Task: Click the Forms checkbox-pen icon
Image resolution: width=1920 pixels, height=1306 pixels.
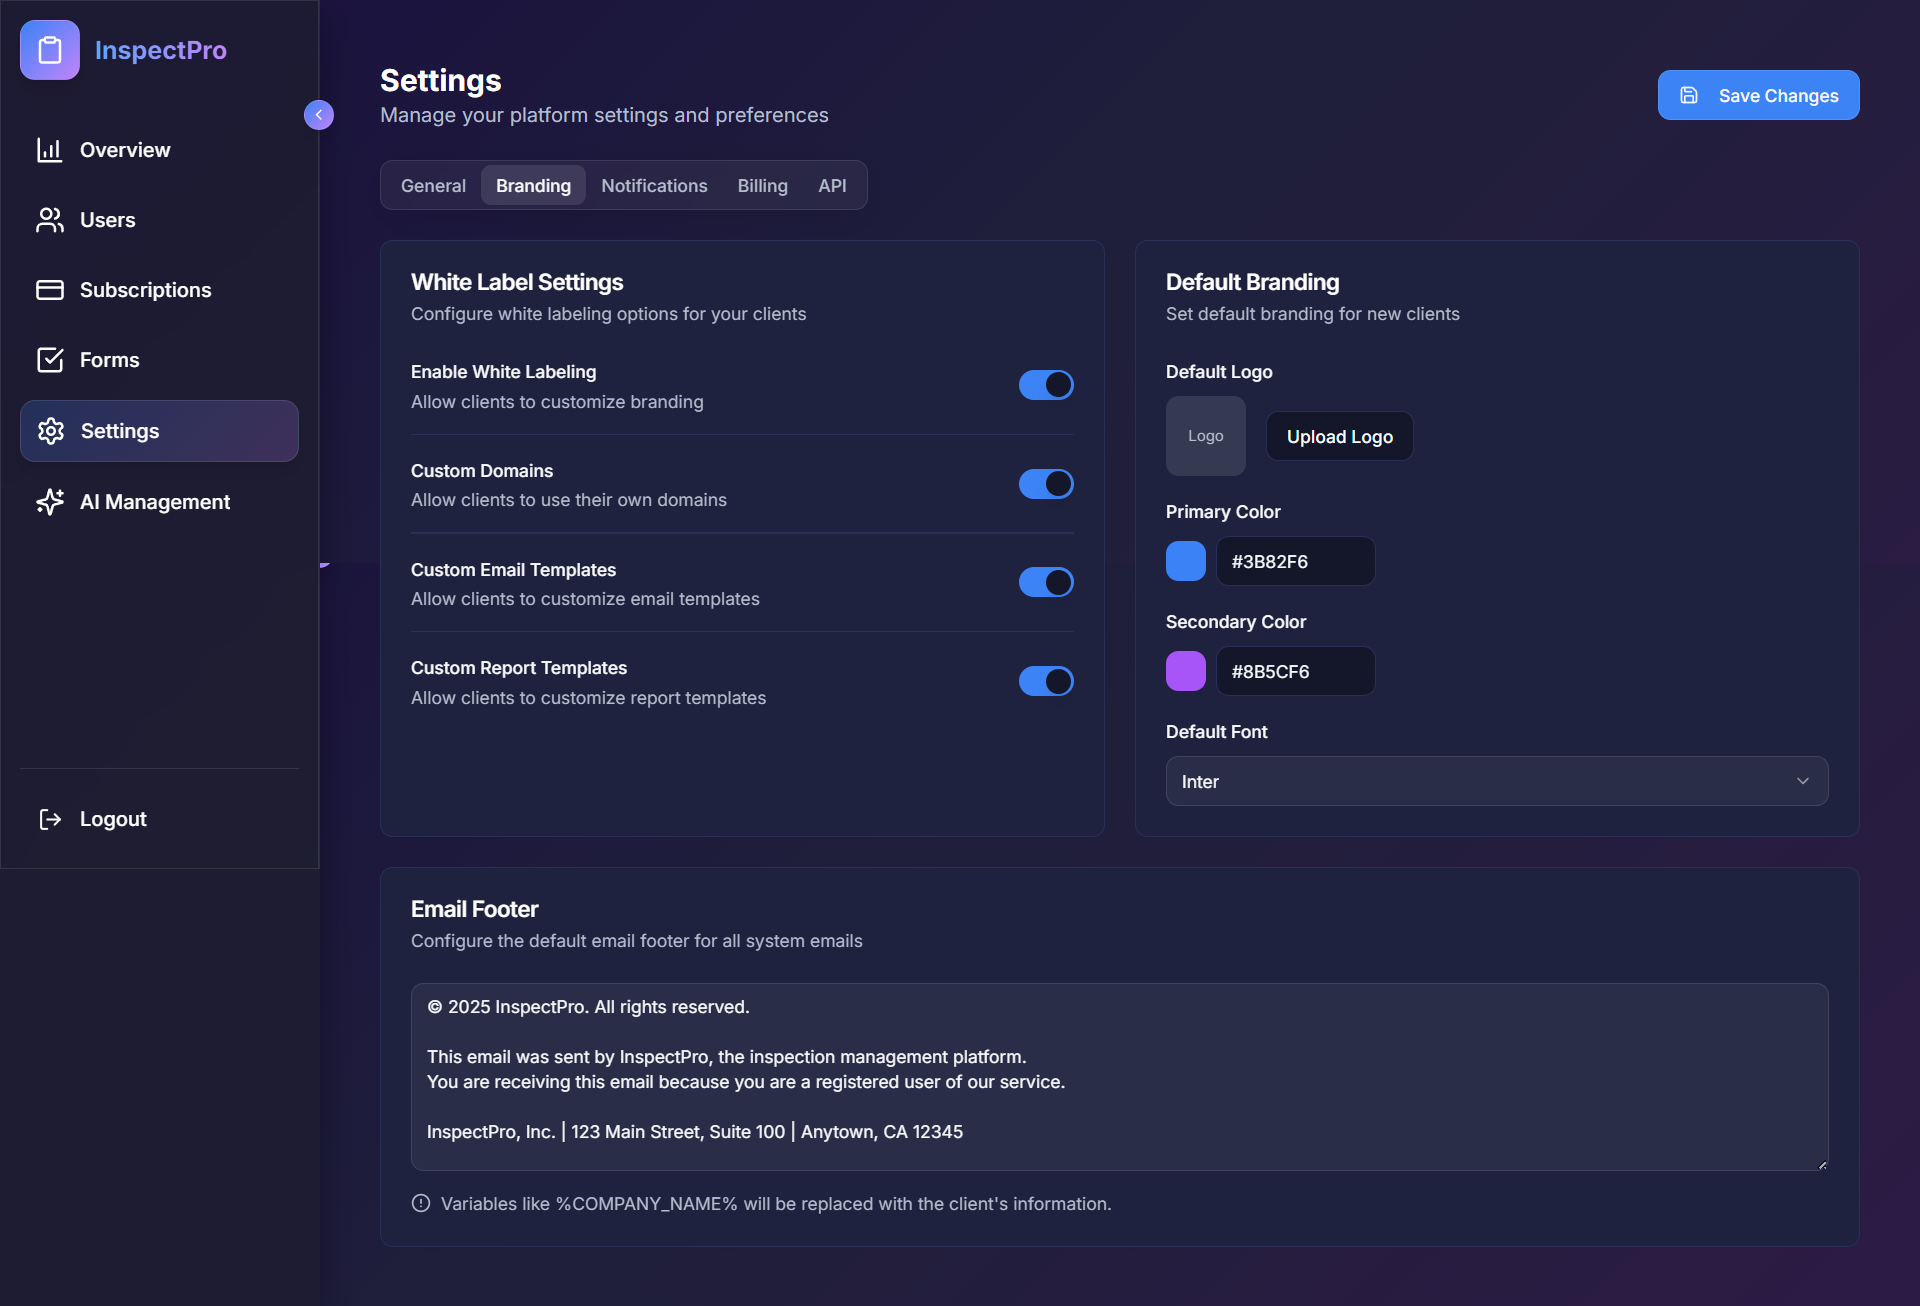Action: 50,360
